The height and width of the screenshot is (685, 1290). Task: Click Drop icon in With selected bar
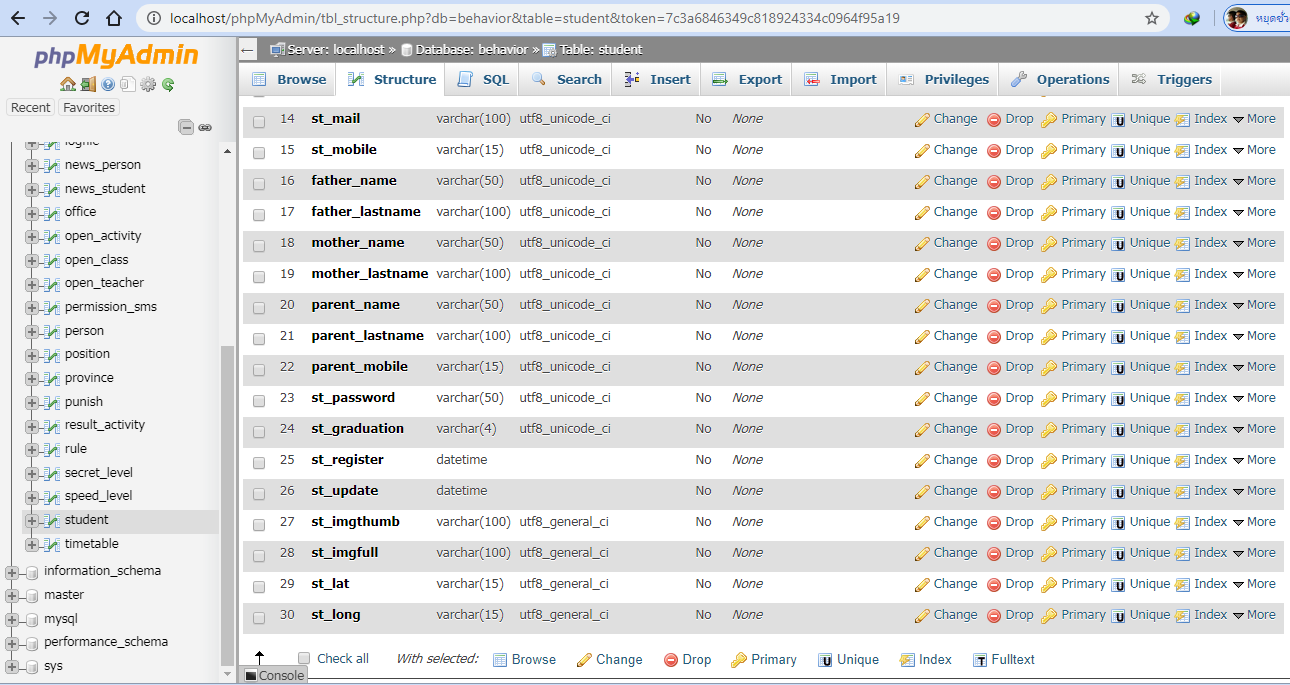(672, 660)
